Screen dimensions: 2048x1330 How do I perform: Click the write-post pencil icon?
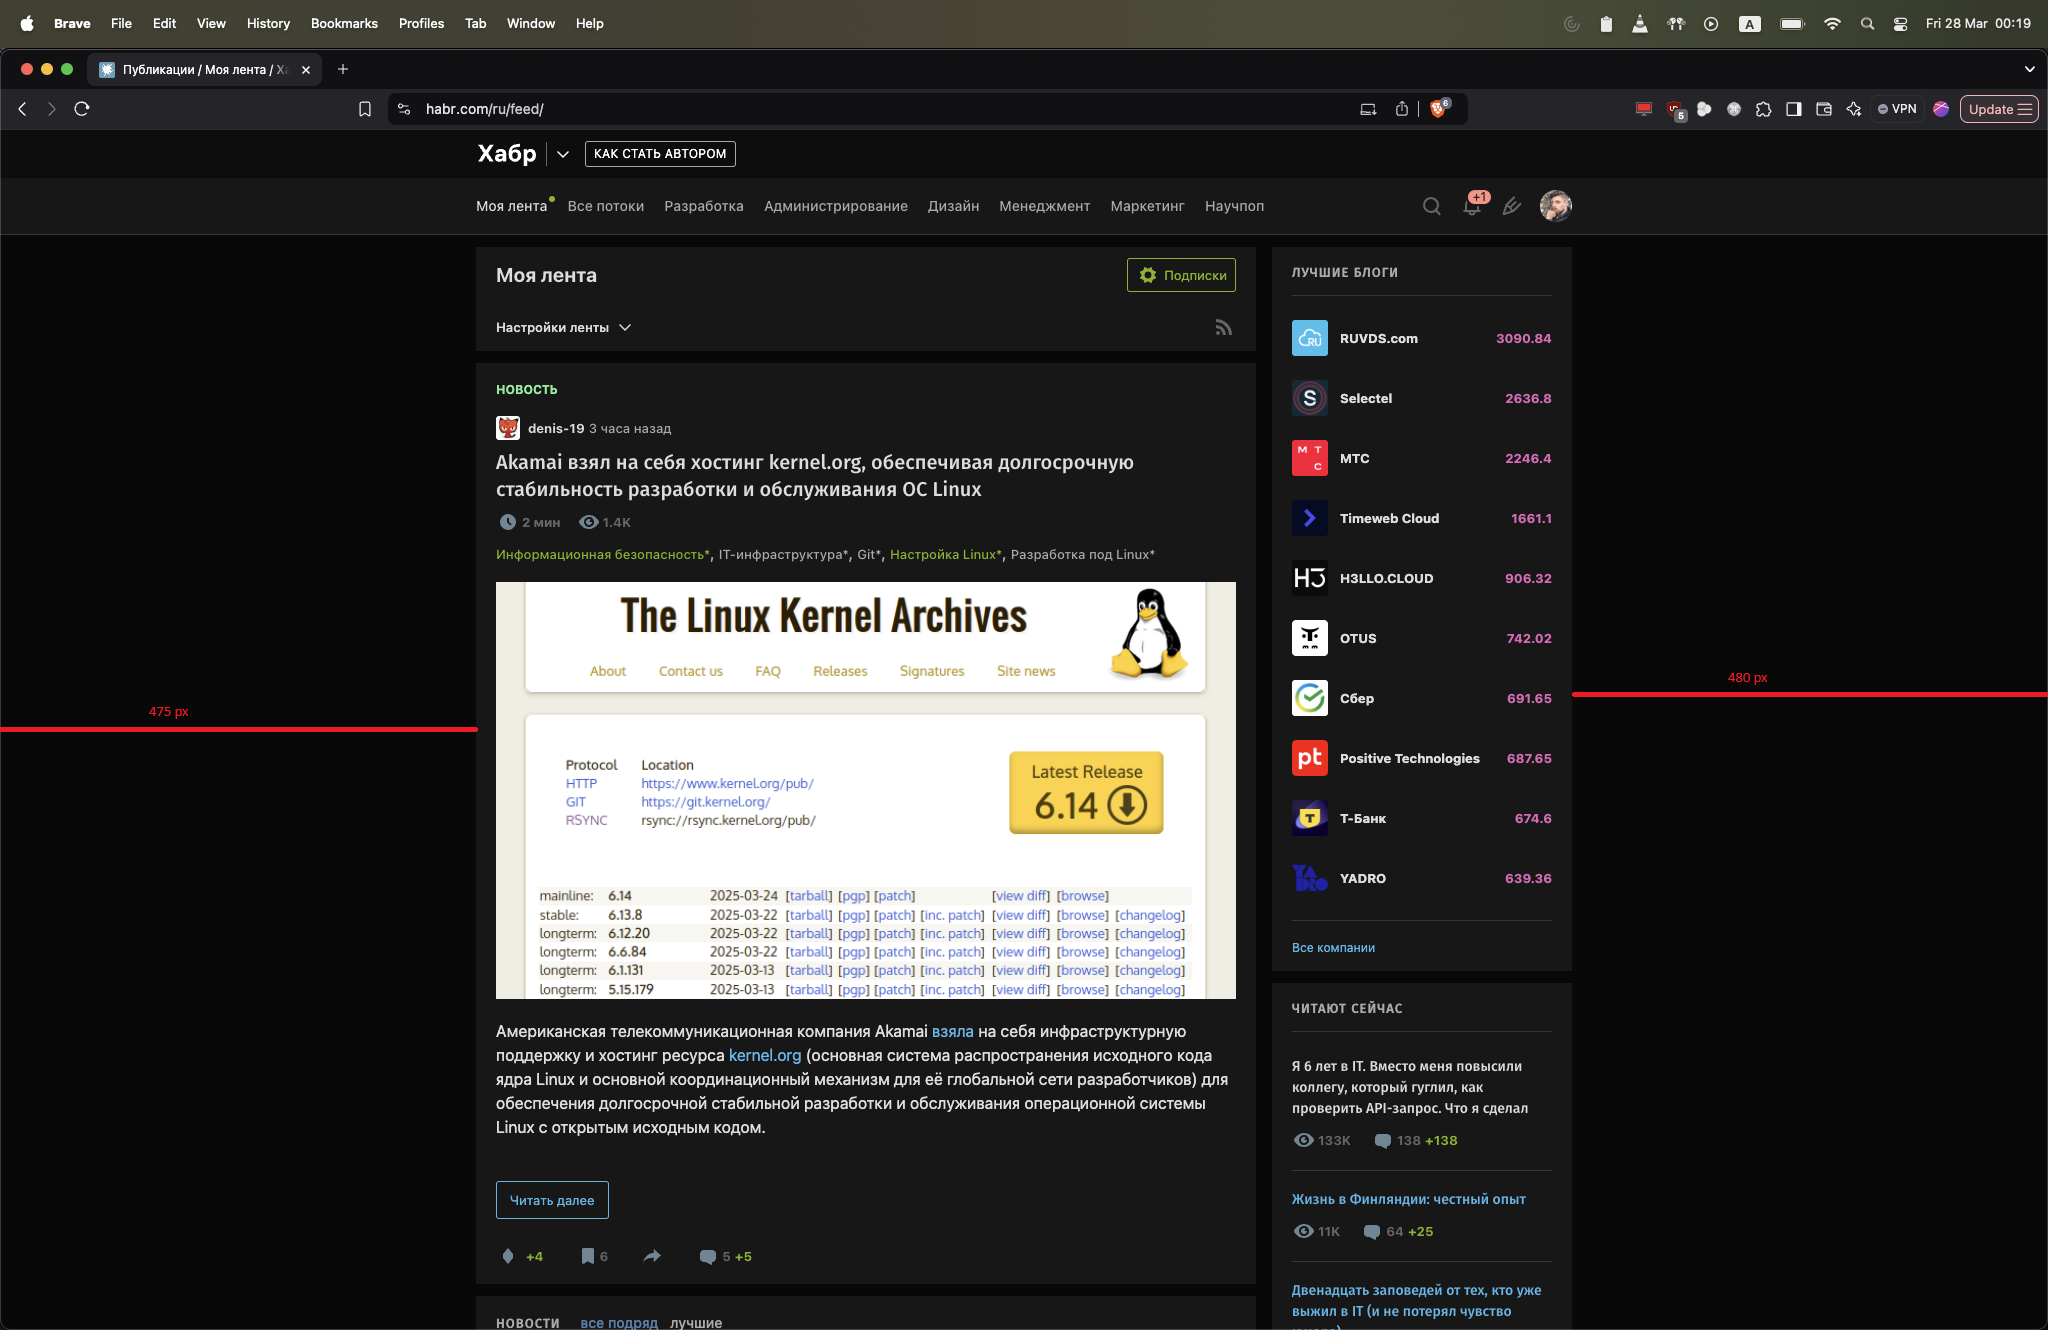coord(1512,206)
